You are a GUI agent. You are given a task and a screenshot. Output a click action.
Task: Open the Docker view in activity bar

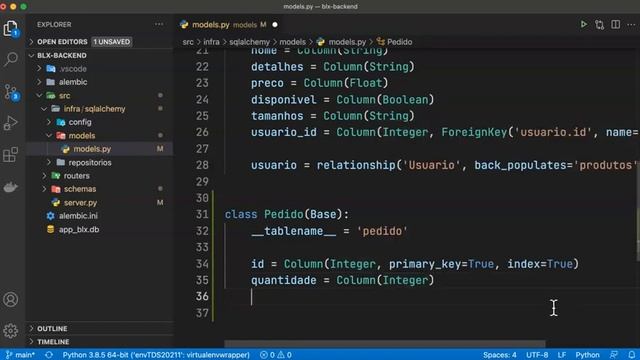pos(11,187)
